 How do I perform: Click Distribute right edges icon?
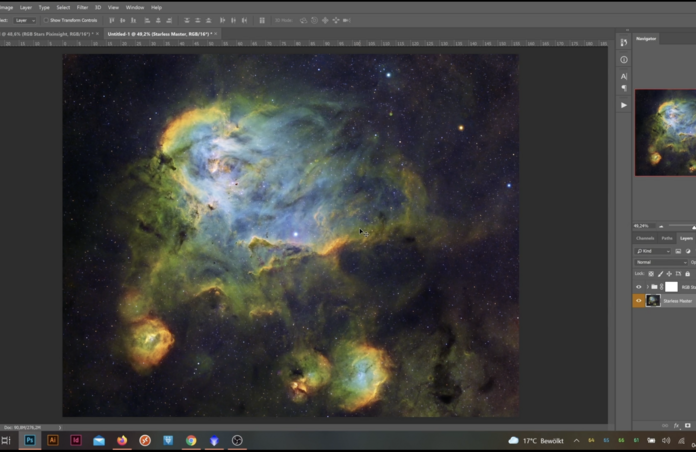[244, 20]
